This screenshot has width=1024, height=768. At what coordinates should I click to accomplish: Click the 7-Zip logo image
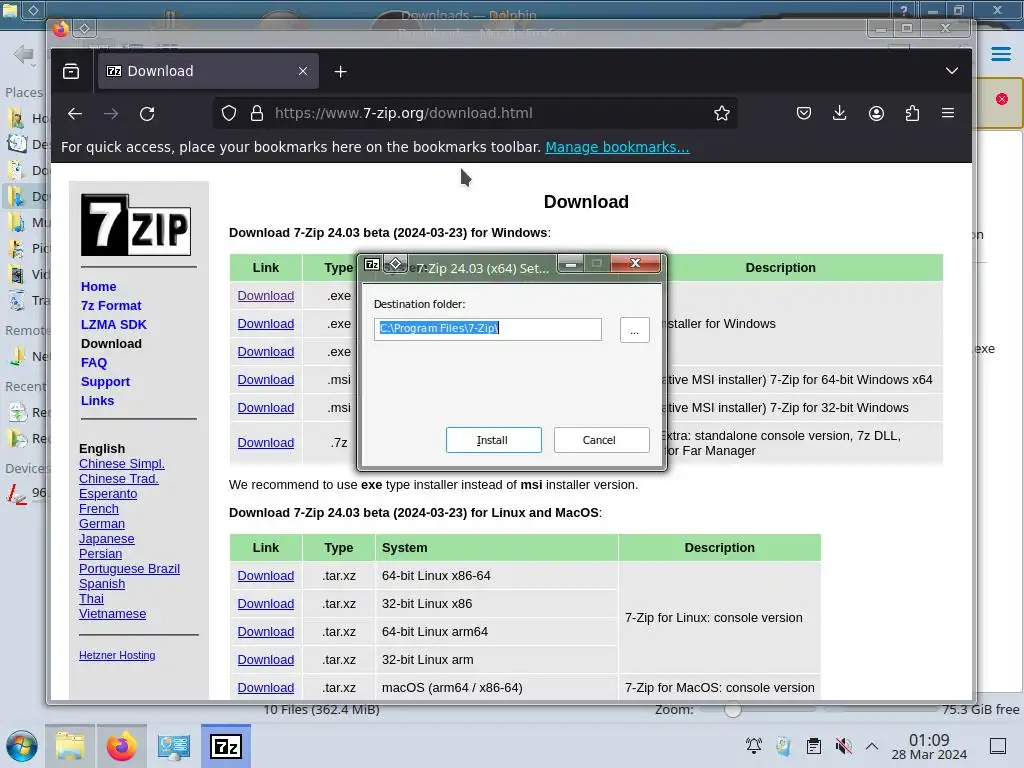[x=136, y=225]
